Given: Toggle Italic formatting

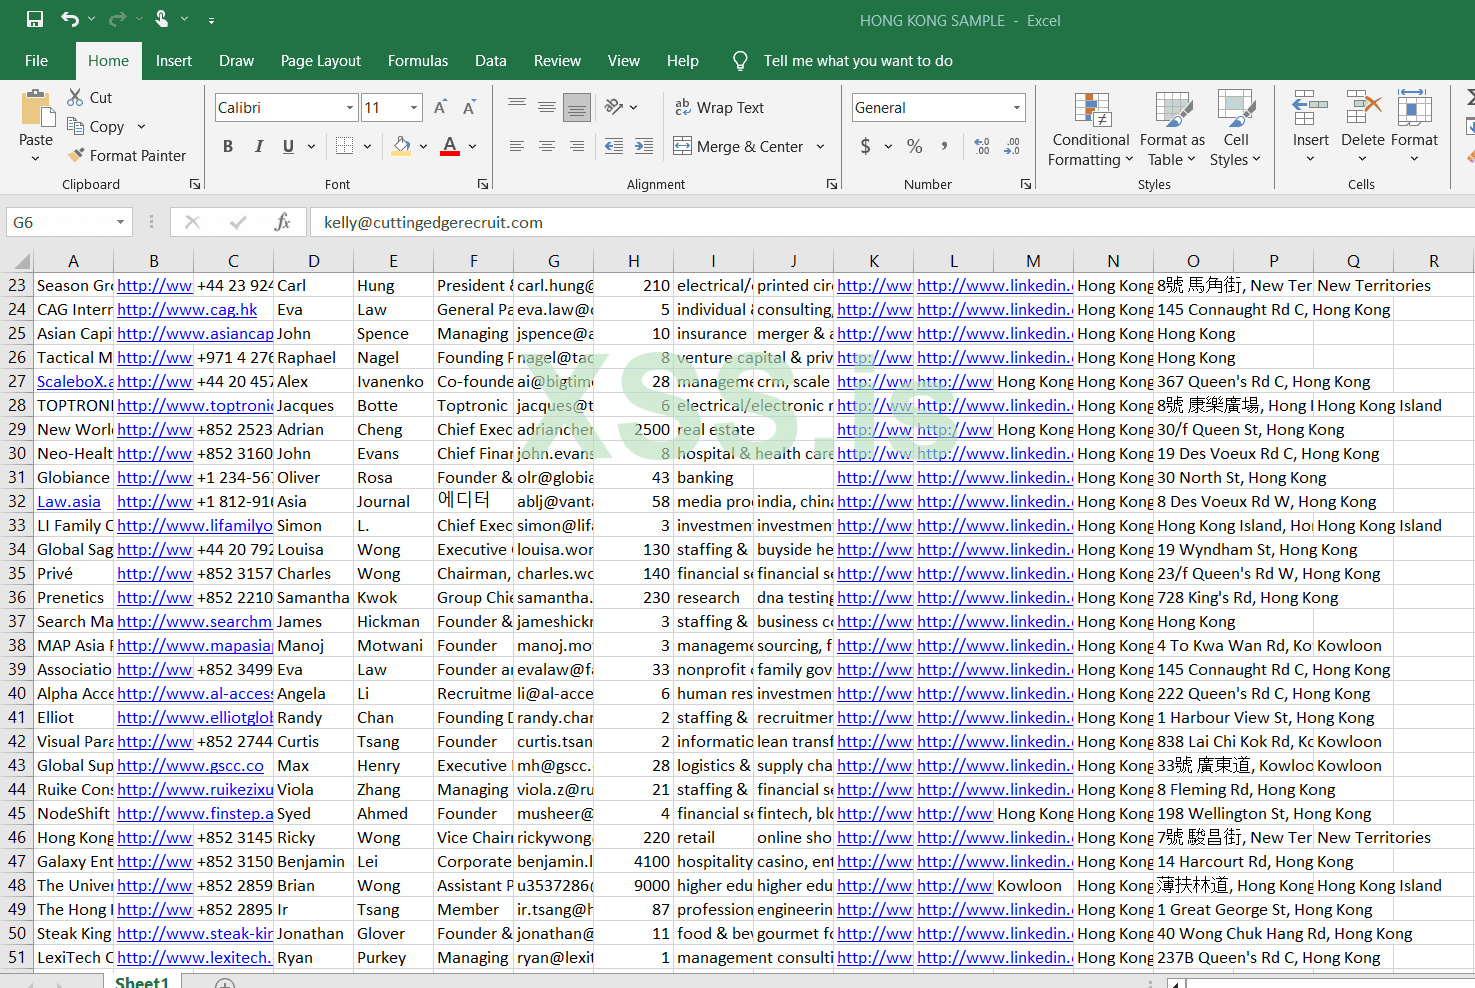Looking at the screenshot, I should pyautogui.click(x=259, y=146).
